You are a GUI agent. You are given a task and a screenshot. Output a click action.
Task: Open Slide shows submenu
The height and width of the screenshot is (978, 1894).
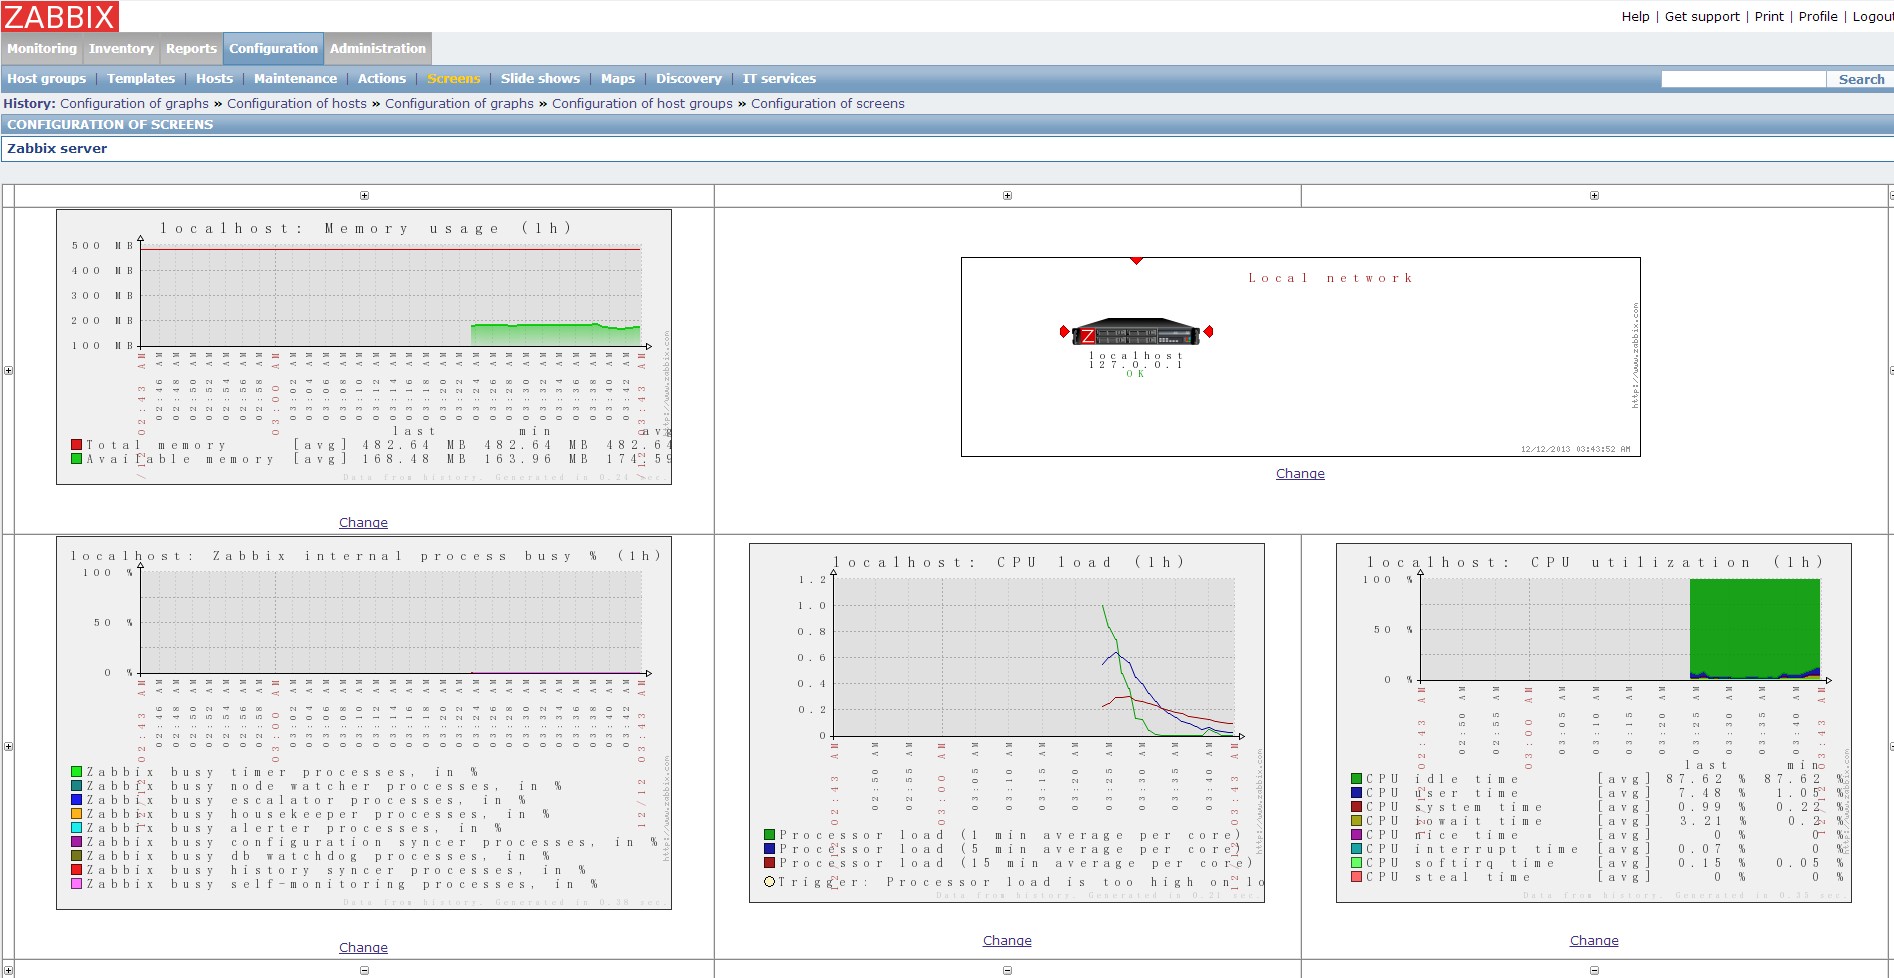(540, 79)
